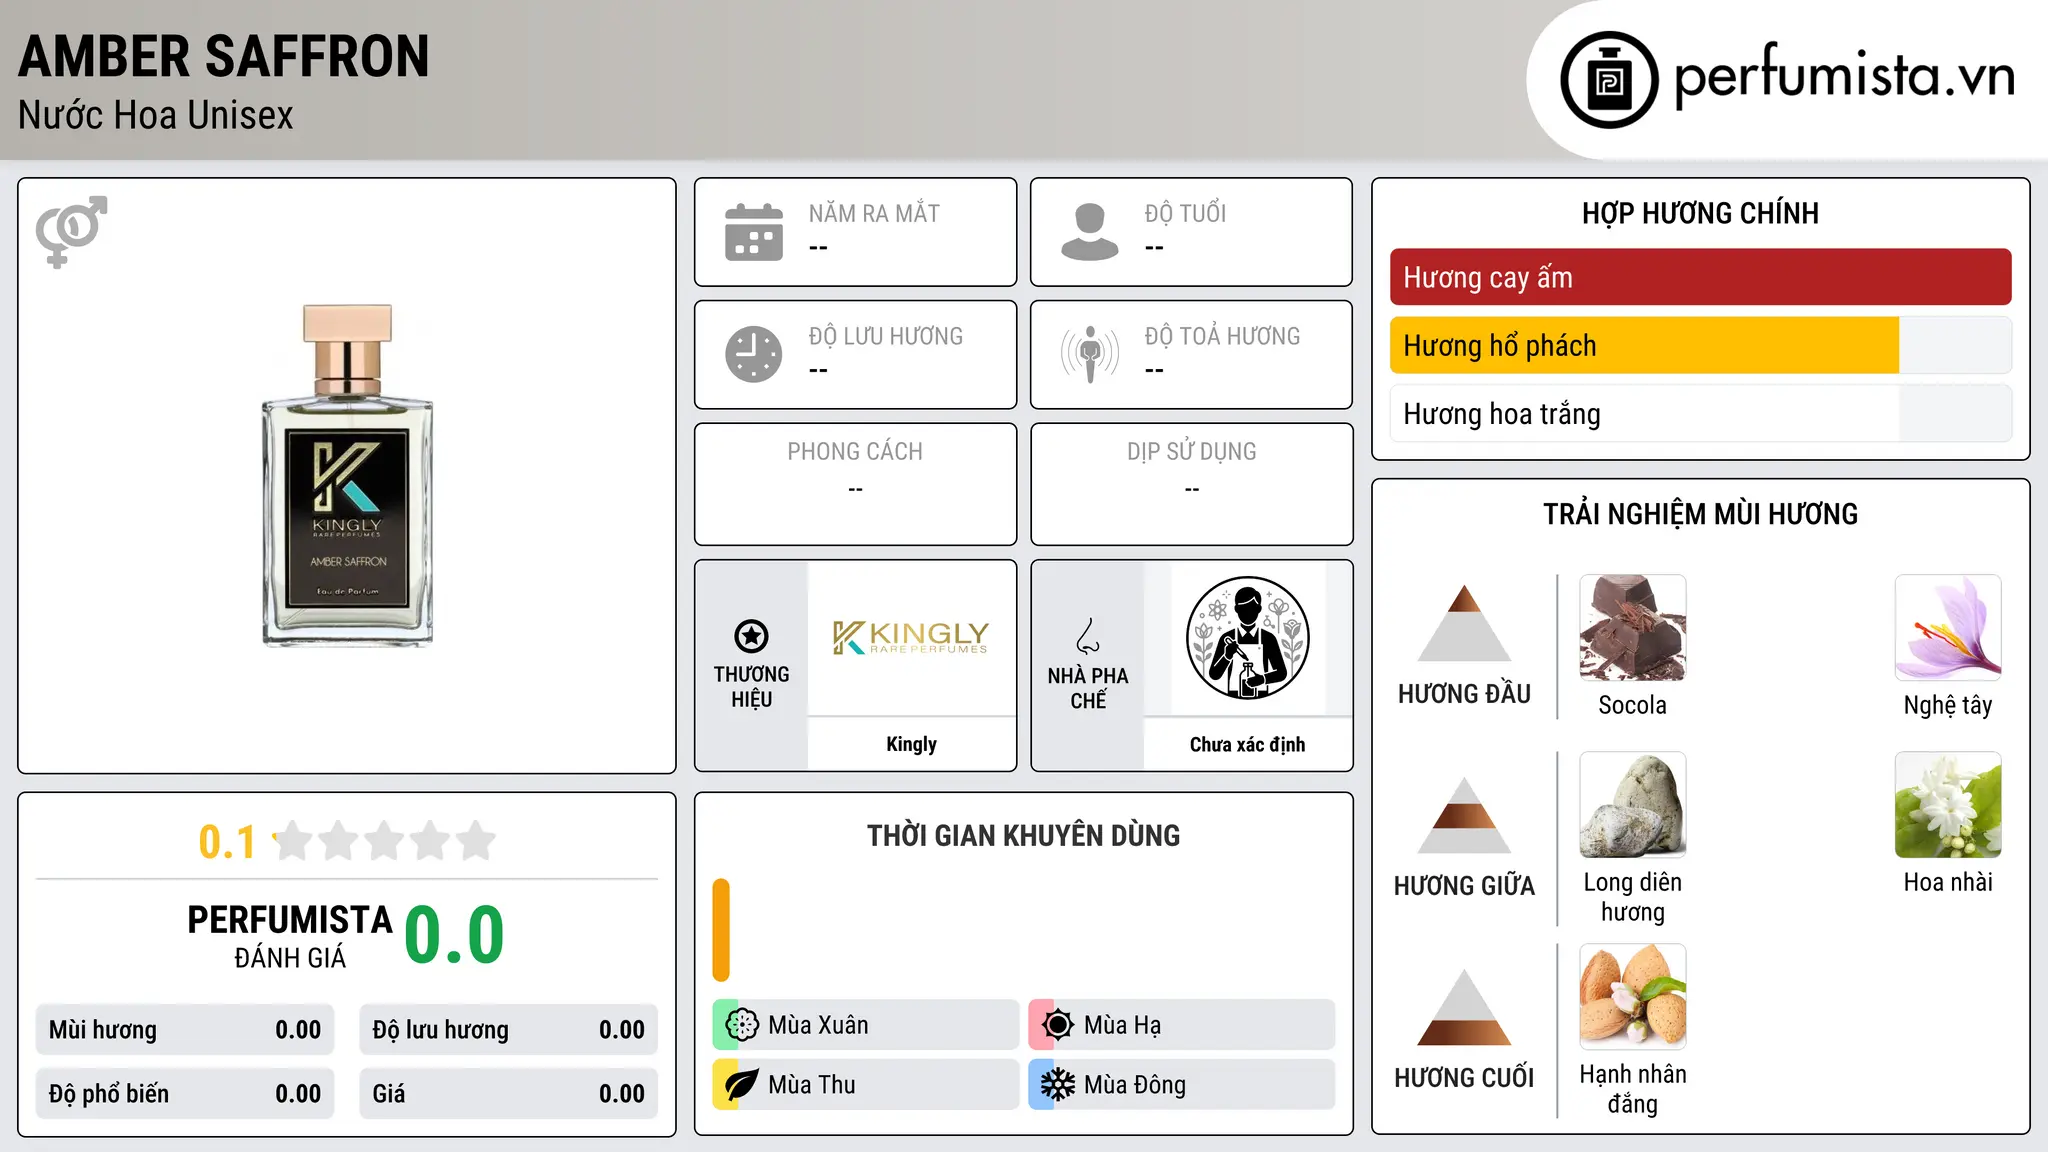
Task: Click the calendar icon beside Năm ra mắt
Action: coord(754,232)
